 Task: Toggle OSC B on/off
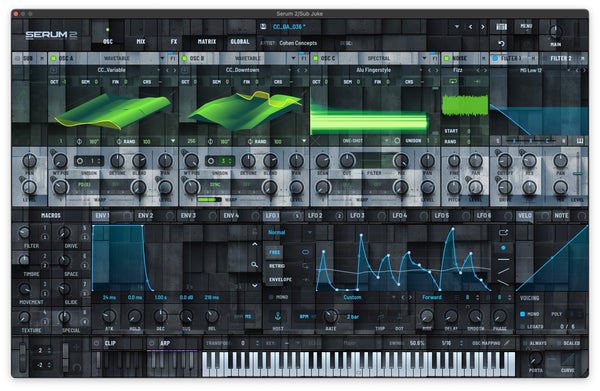[184, 58]
